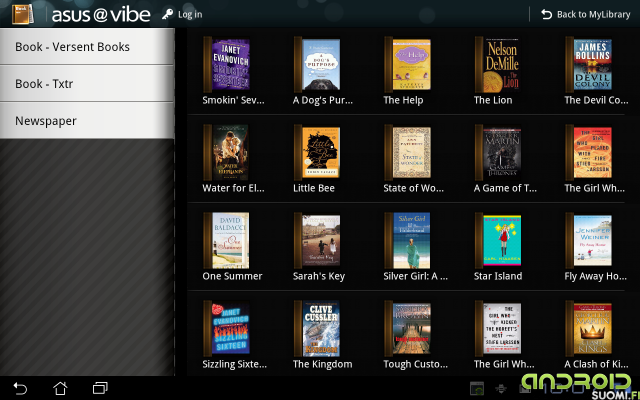Open Sizzling Sixteen book cover
The width and height of the screenshot is (640, 400).
(x=227, y=329)
